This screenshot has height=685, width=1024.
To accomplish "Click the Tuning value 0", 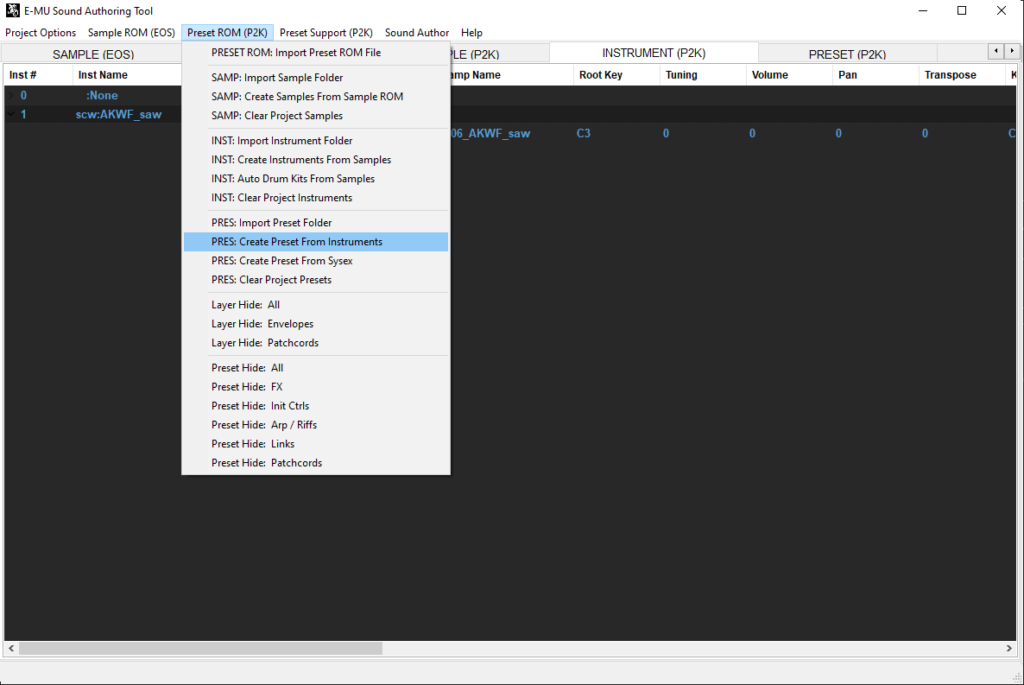I will pyautogui.click(x=666, y=133).
